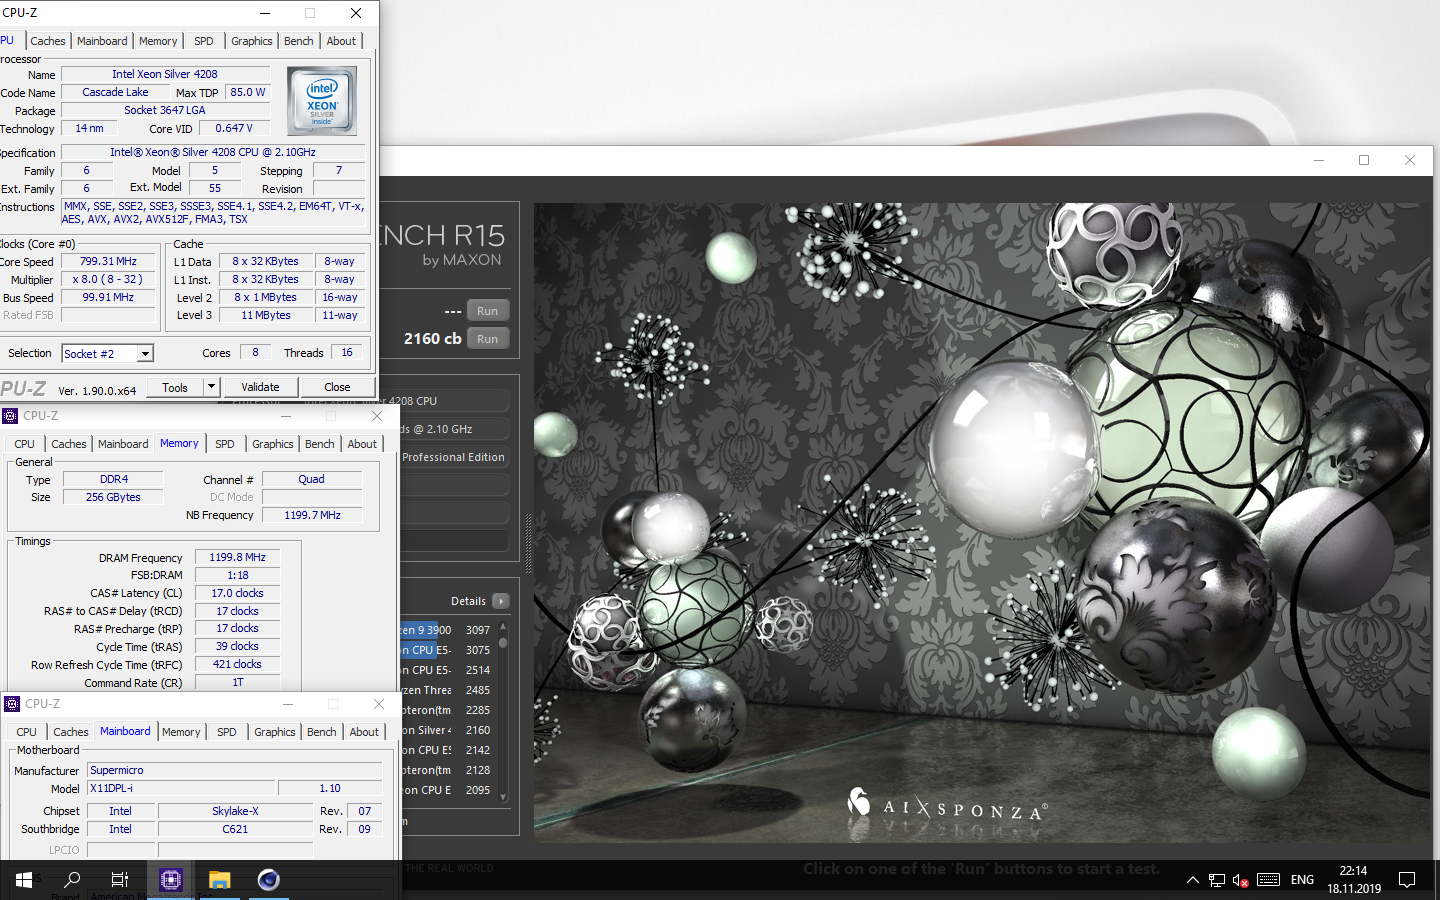Click the ENG language indicator

pyautogui.click(x=1302, y=880)
